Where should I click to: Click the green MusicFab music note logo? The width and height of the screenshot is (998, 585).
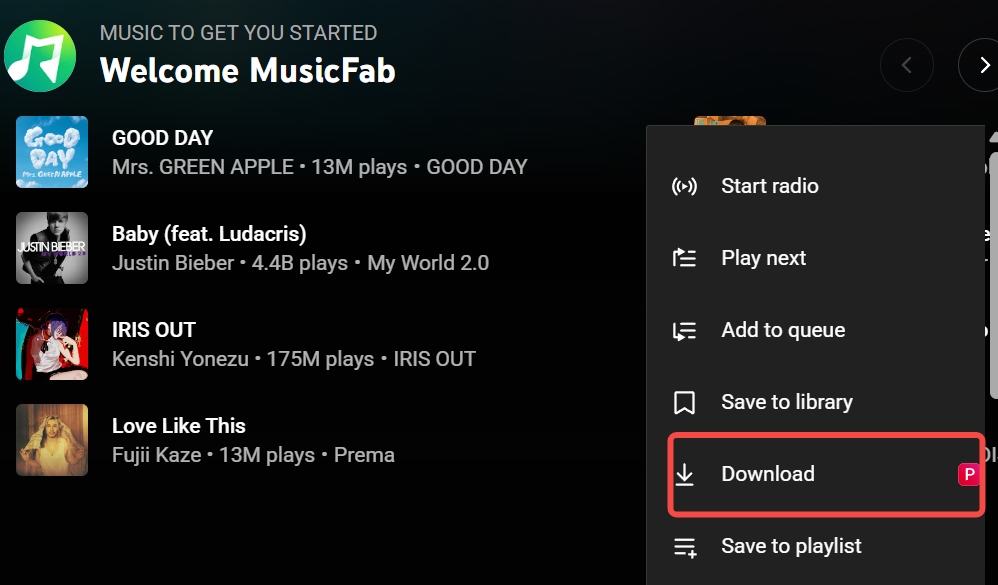[40, 55]
